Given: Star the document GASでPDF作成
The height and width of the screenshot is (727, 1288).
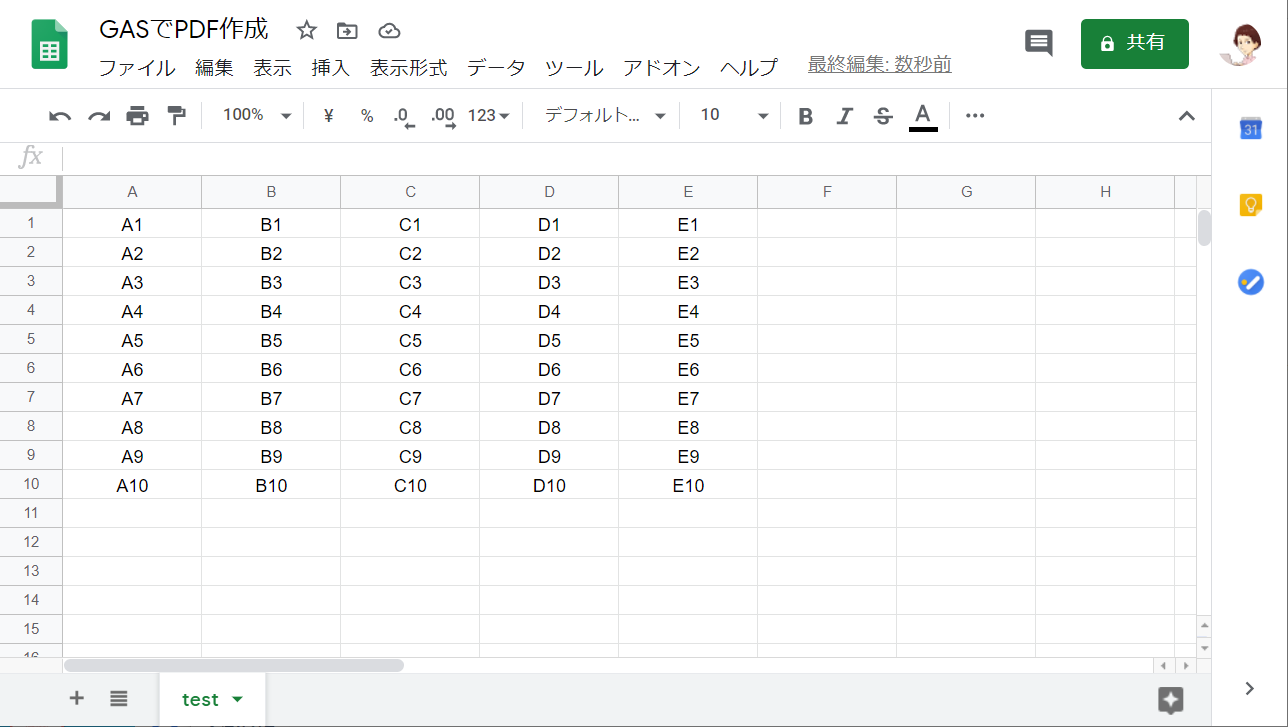Looking at the screenshot, I should click(x=307, y=30).
